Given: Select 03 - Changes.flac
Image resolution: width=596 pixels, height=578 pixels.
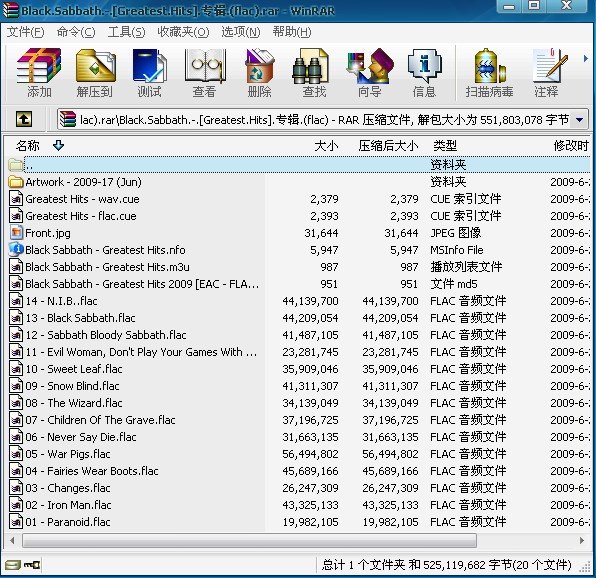Looking at the screenshot, I should (x=68, y=488).
